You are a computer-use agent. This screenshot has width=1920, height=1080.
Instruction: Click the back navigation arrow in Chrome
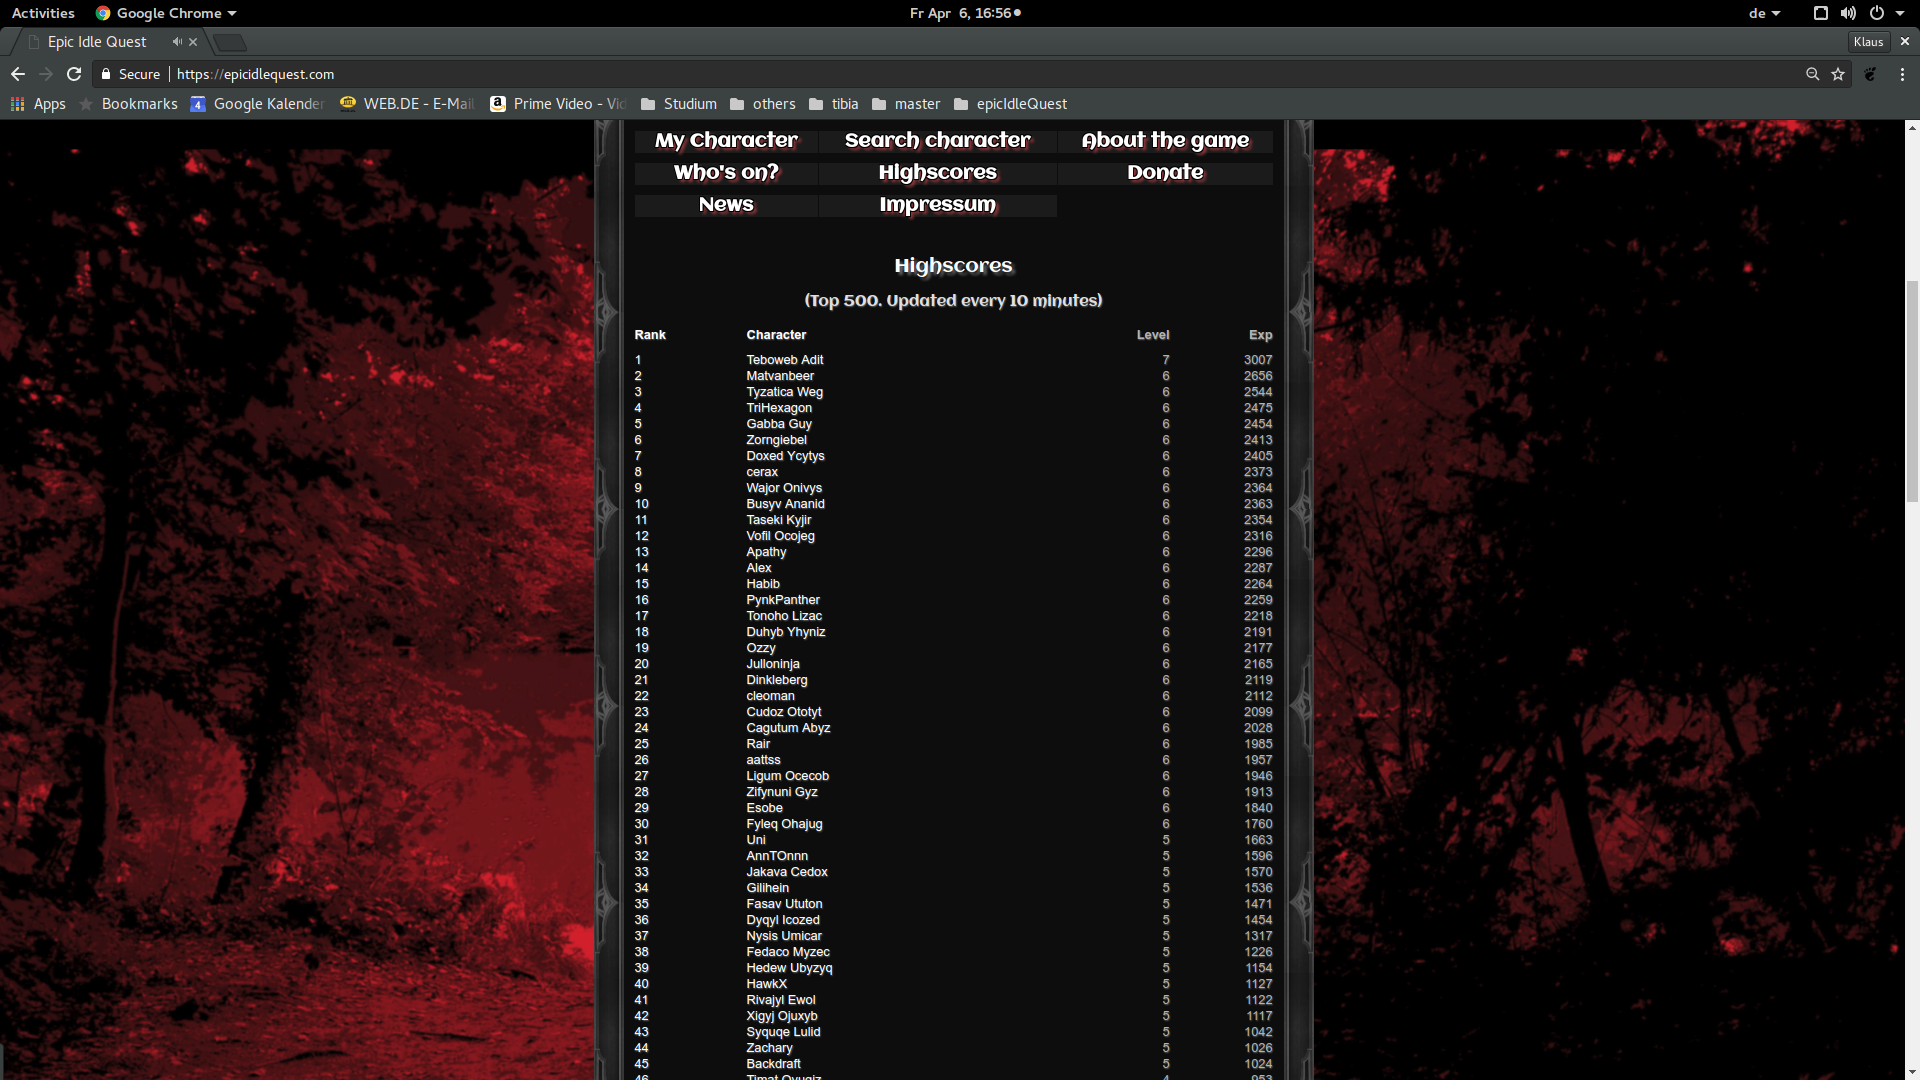click(x=18, y=74)
